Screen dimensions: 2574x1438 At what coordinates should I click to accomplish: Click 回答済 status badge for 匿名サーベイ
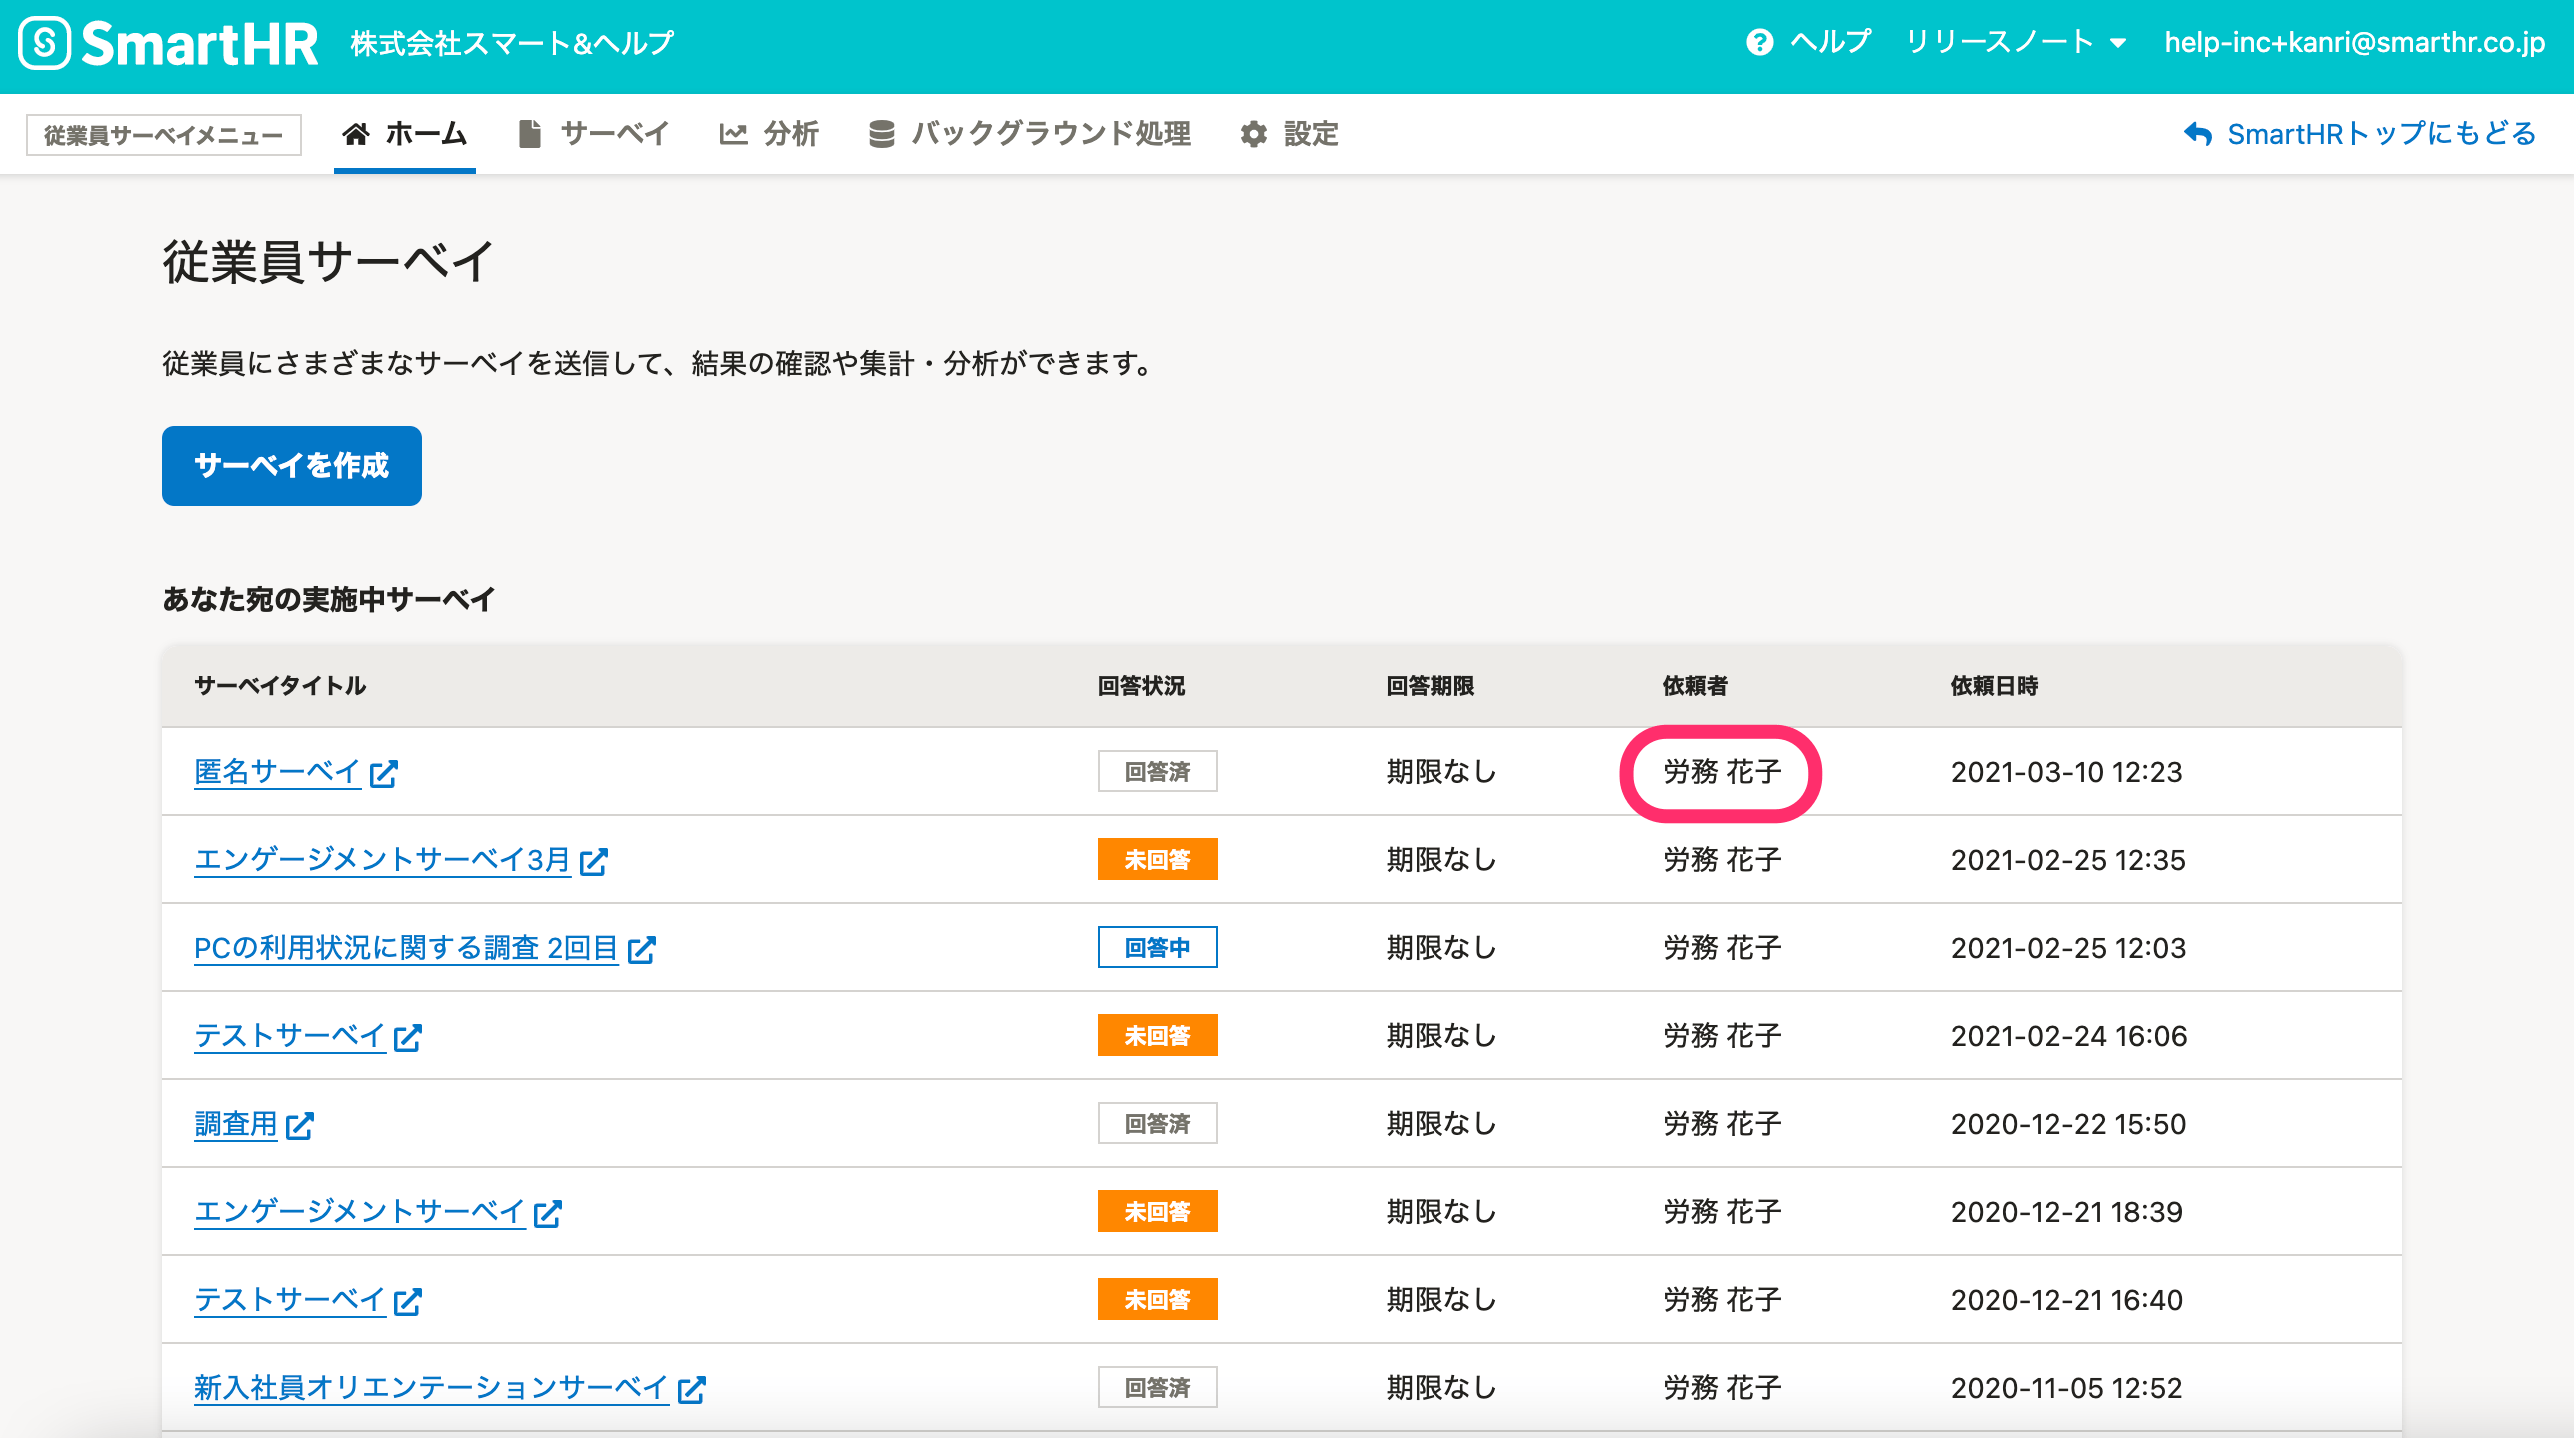click(1157, 771)
